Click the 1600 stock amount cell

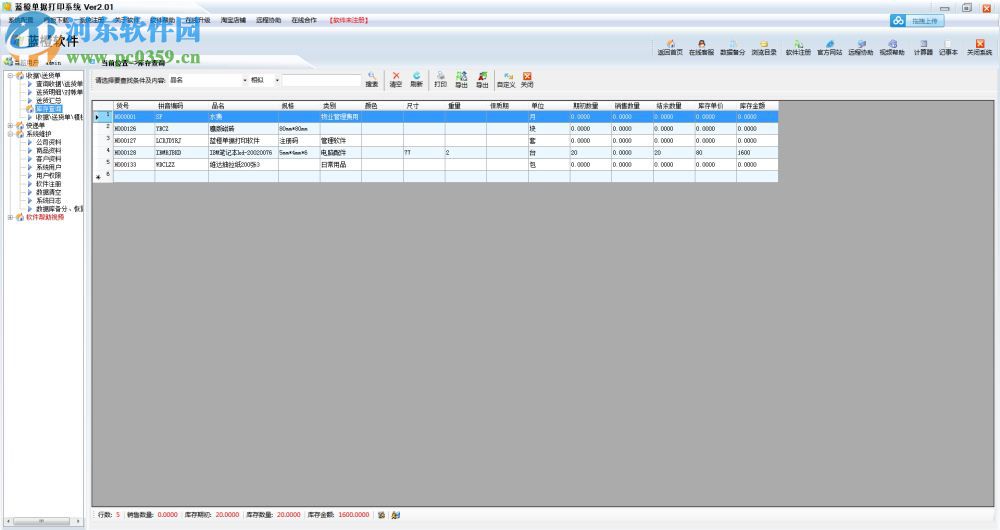tap(757, 153)
